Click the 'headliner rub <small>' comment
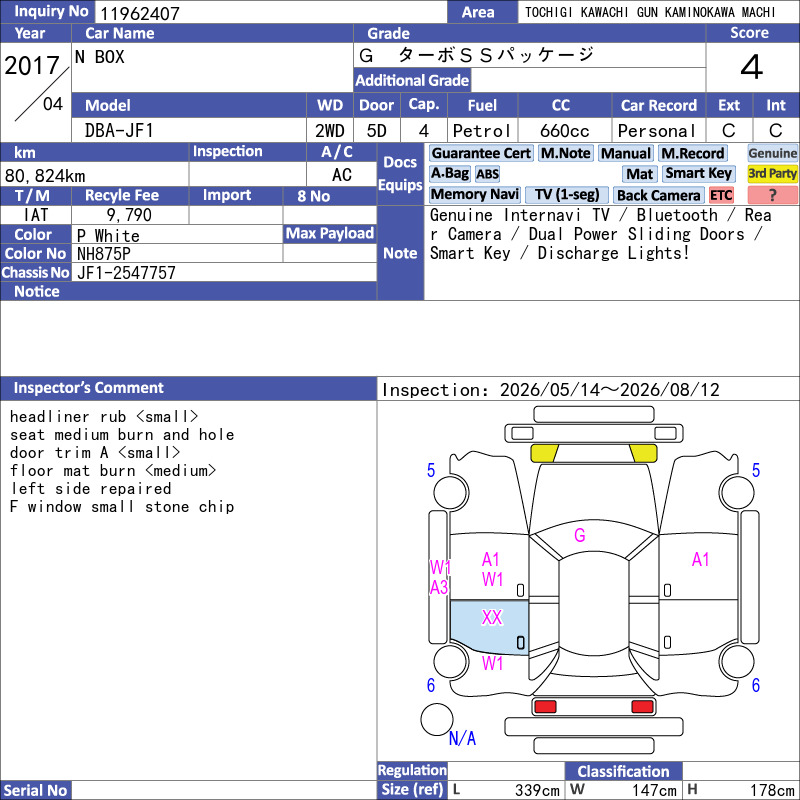Image resolution: width=800 pixels, height=800 pixels. tap(104, 417)
